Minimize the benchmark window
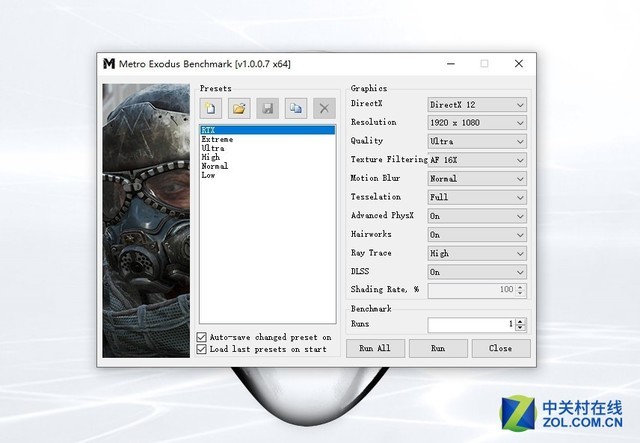 pyautogui.click(x=451, y=64)
